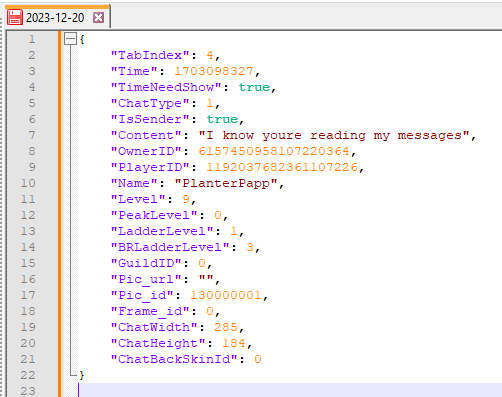
Task: Click the BRLadderLevel value 3
Action: (x=249, y=247)
